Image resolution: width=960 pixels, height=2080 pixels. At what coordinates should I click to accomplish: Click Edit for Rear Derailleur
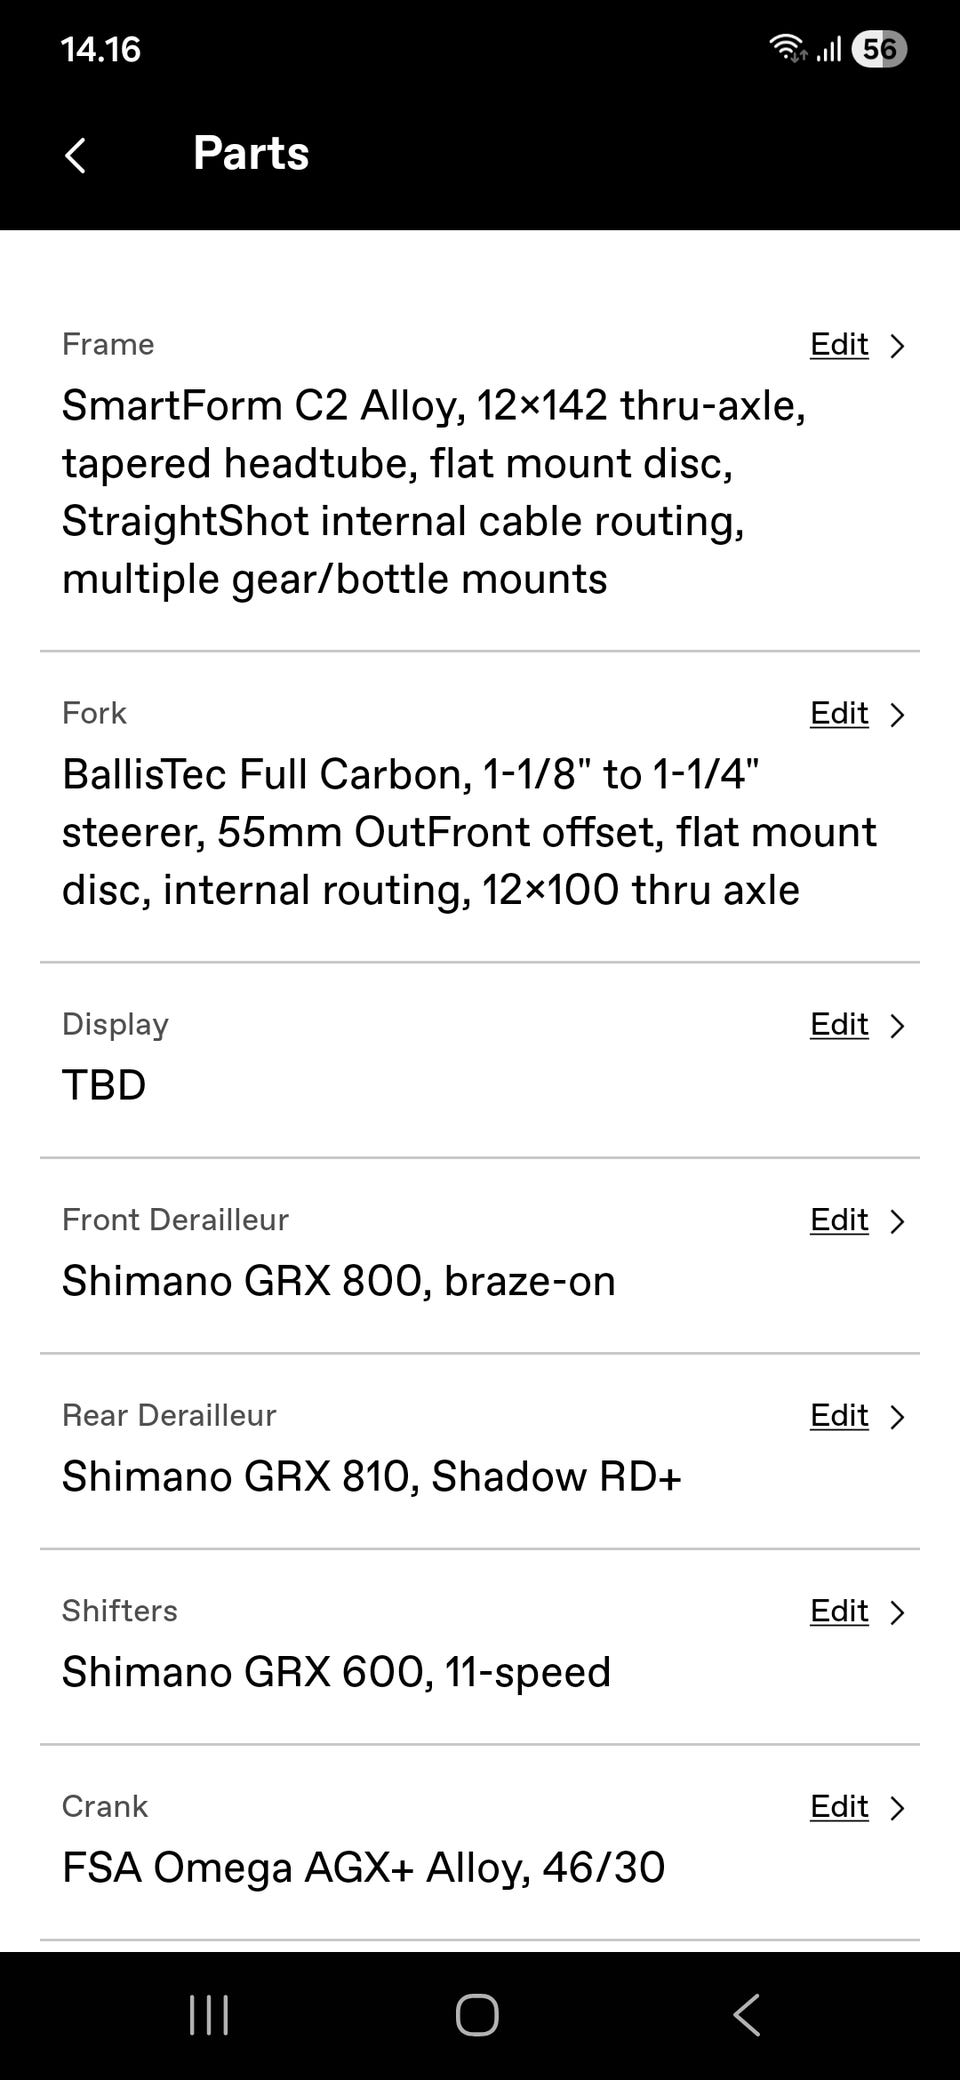(839, 1416)
